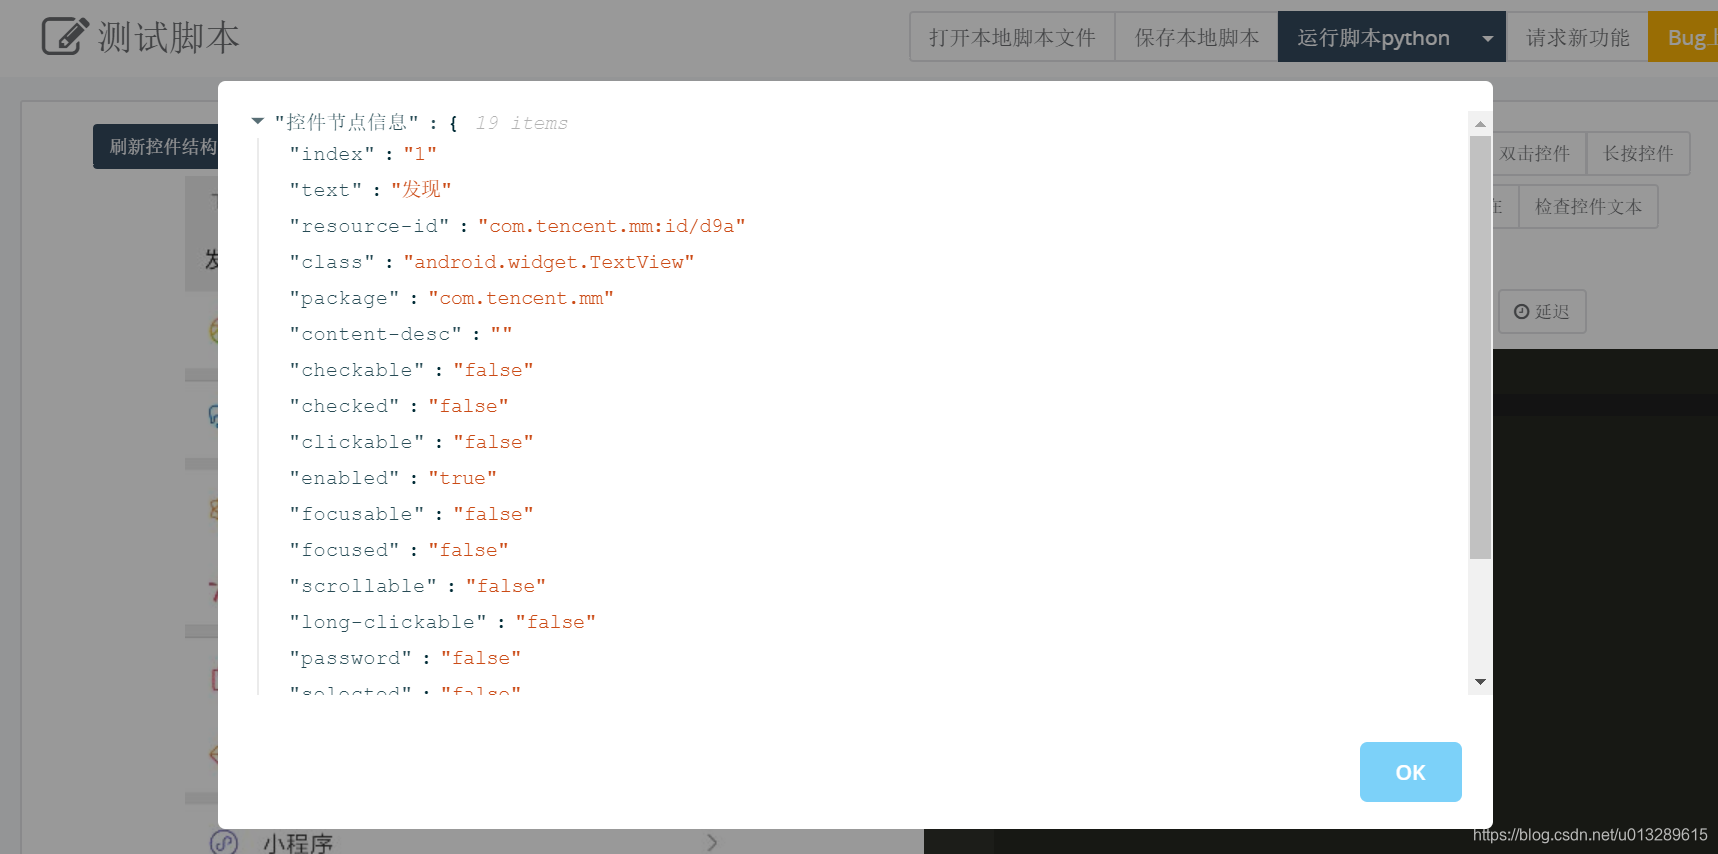Viewport: 1718px width, 854px height.
Task: Click 长按控件 button
Action: point(1638,154)
